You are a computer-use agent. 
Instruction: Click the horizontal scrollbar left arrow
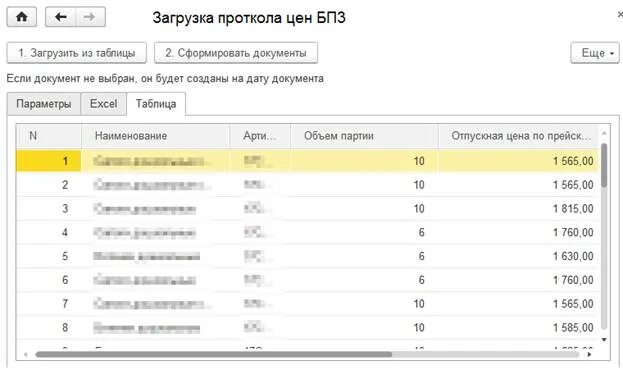pos(26,354)
